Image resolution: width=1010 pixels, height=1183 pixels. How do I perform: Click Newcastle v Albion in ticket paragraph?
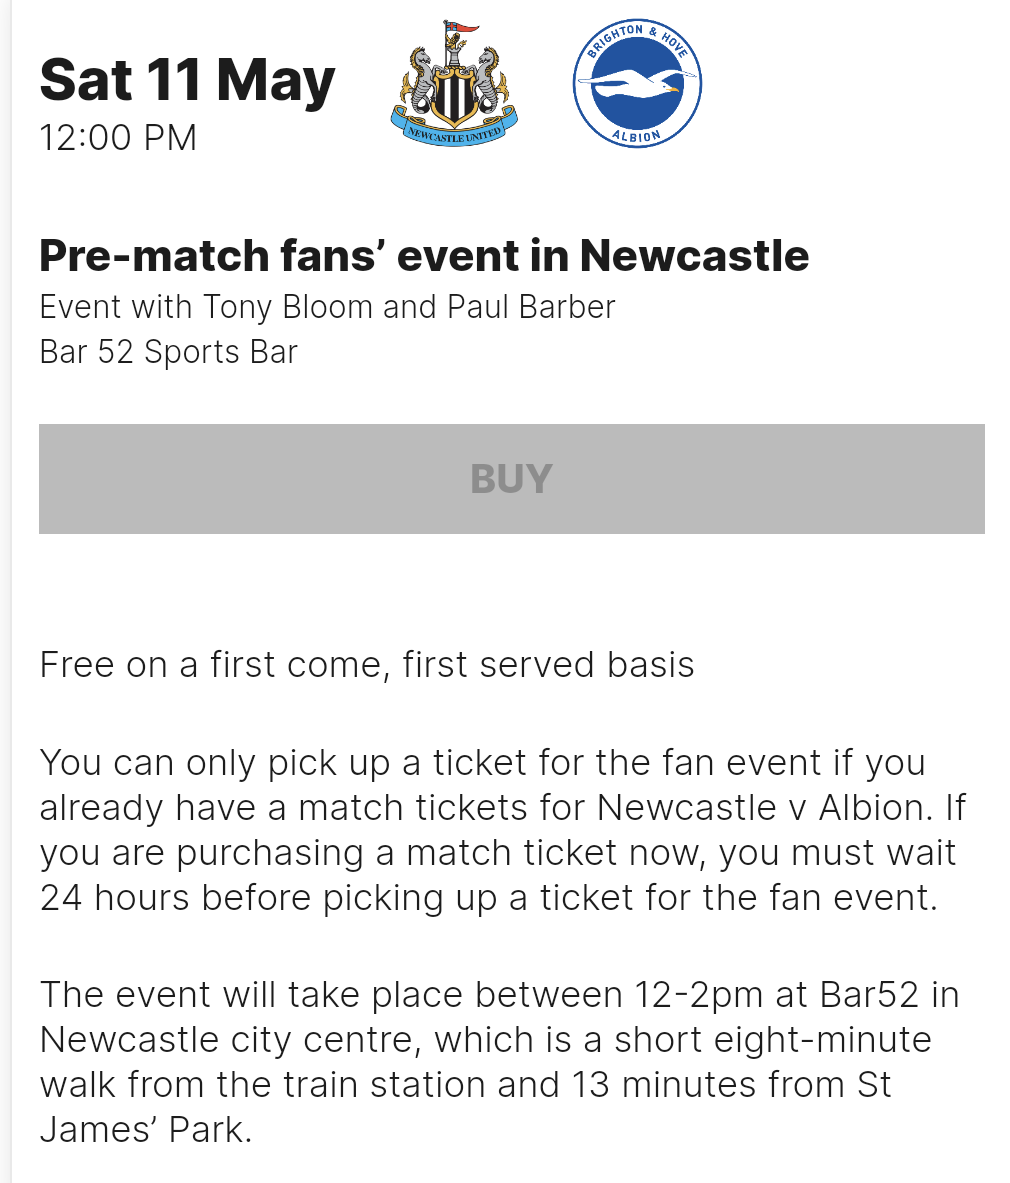(760, 807)
